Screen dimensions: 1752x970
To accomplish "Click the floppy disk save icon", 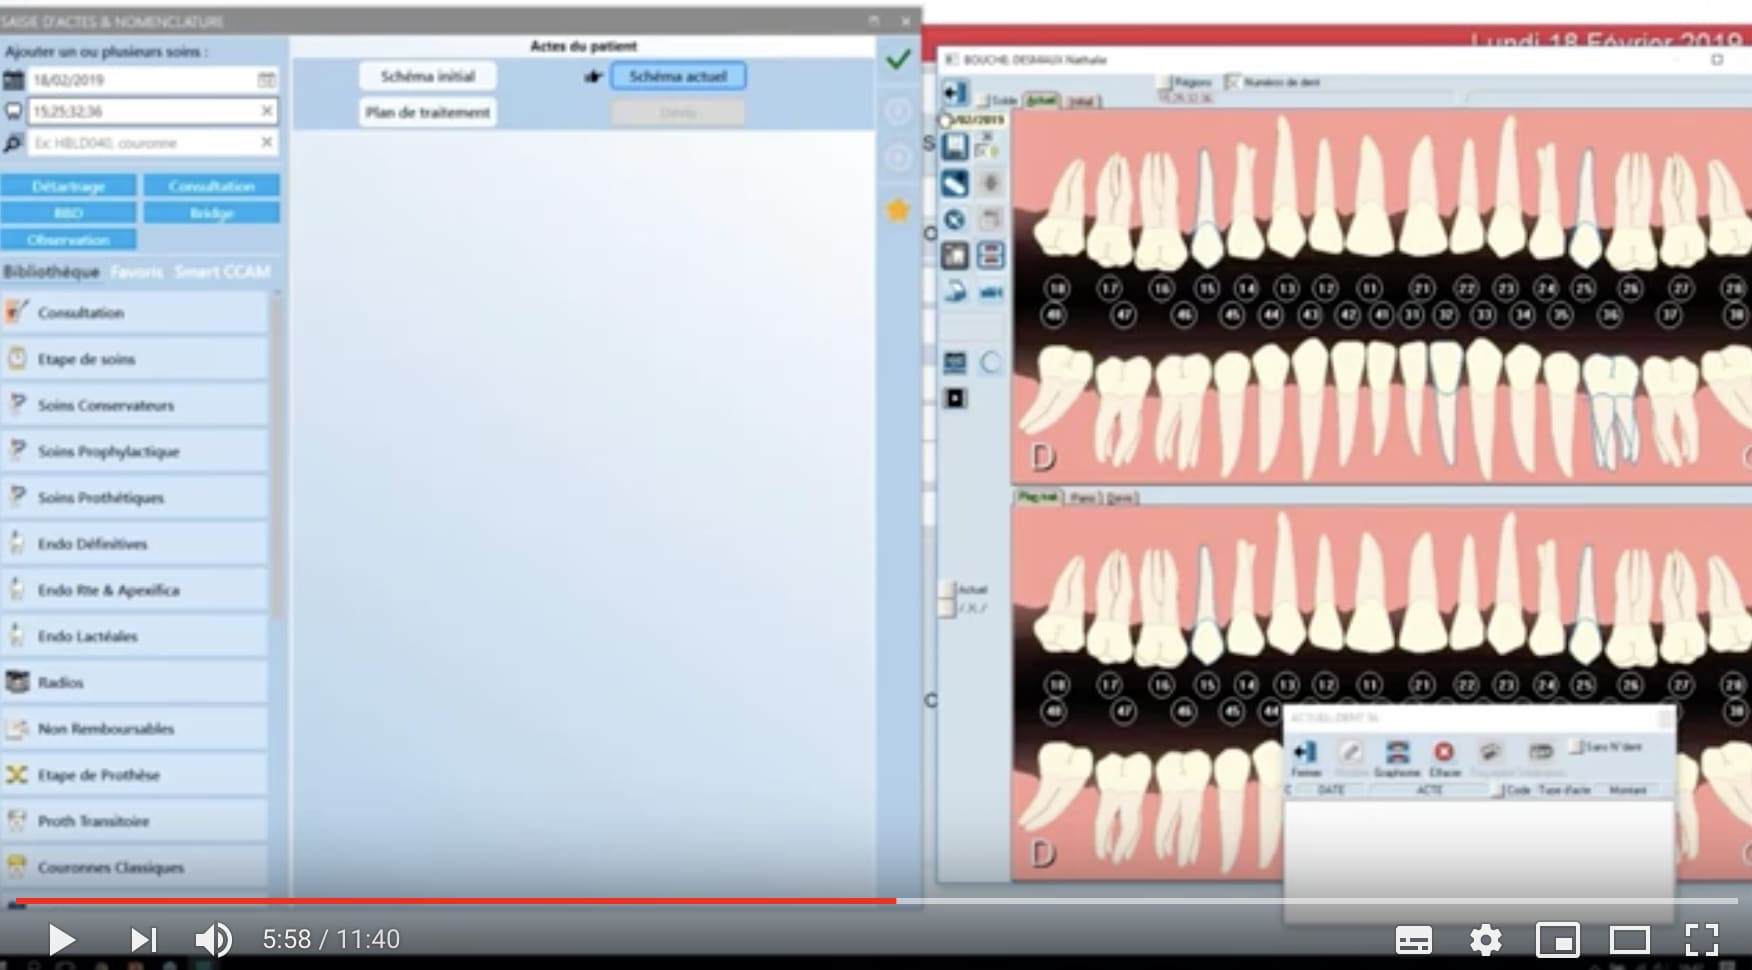I will click(955, 147).
